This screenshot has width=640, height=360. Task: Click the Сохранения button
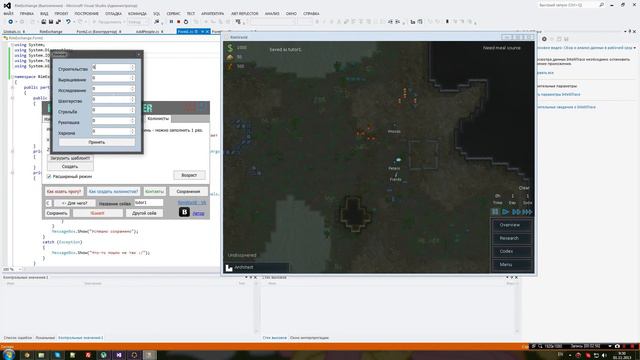coord(188,191)
